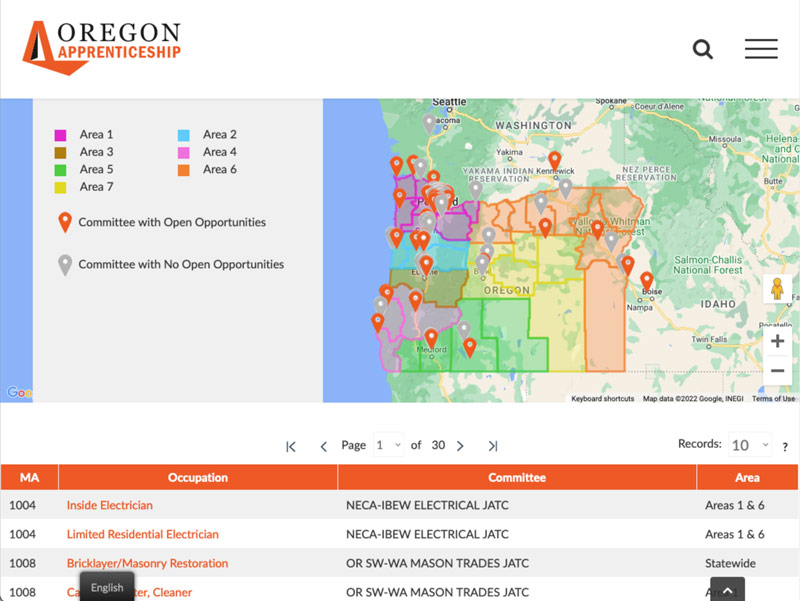The image size is (800, 601).
Task: Open the Limited Residential Electrician link
Action: click(x=142, y=534)
